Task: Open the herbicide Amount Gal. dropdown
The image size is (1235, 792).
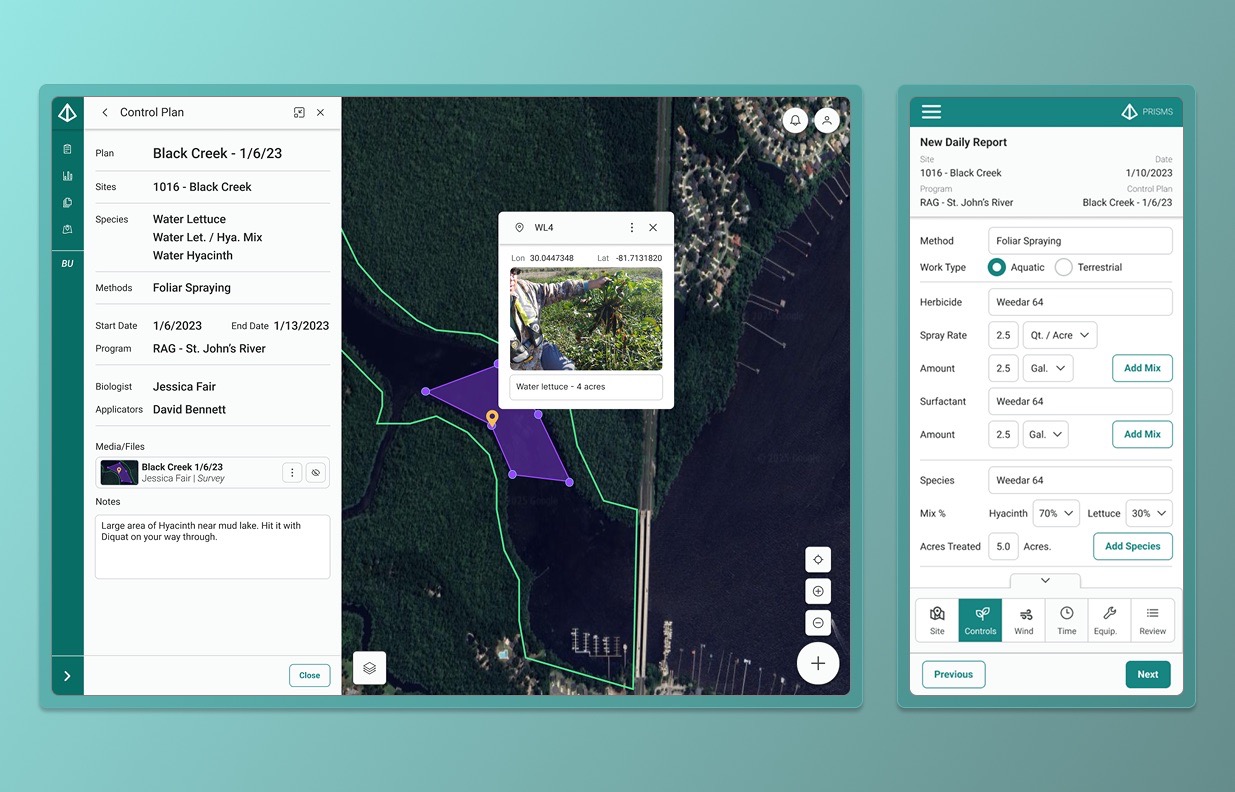Action: [x=1048, y=368]
